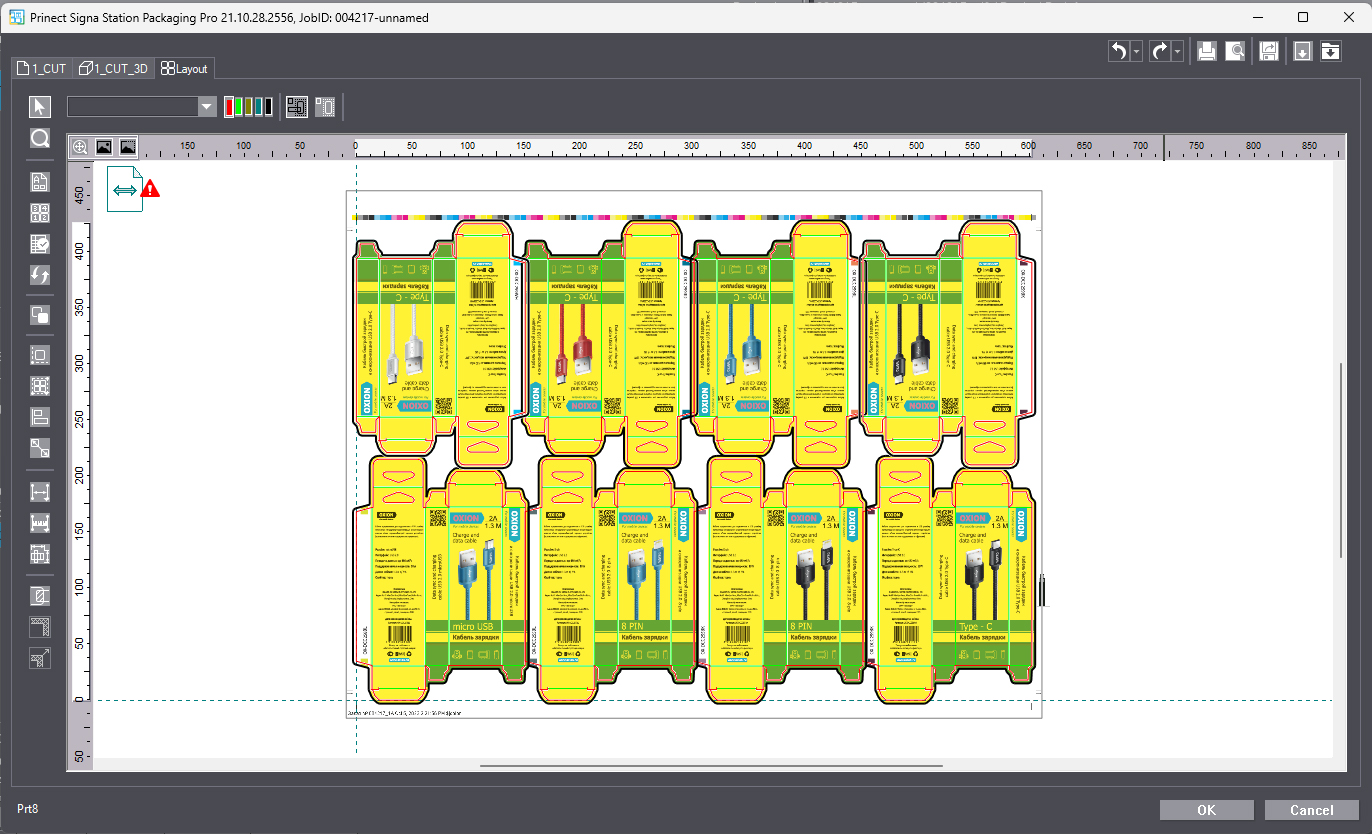Click the undo arrow button
The height and width of the screenshot is (834, 1372).
(1119, 51)
